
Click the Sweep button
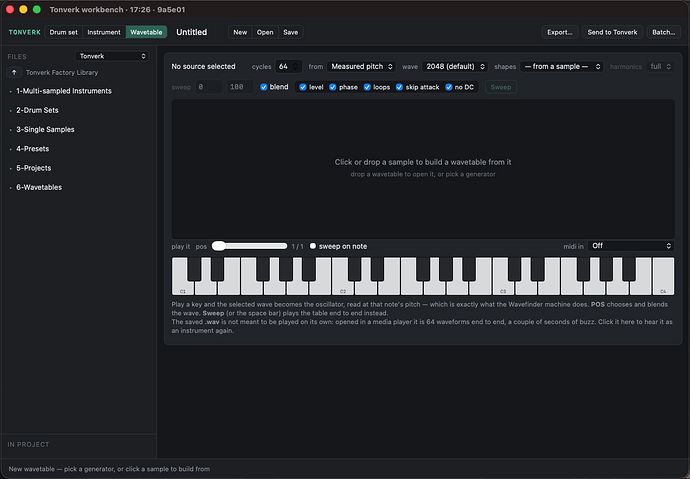501,87
